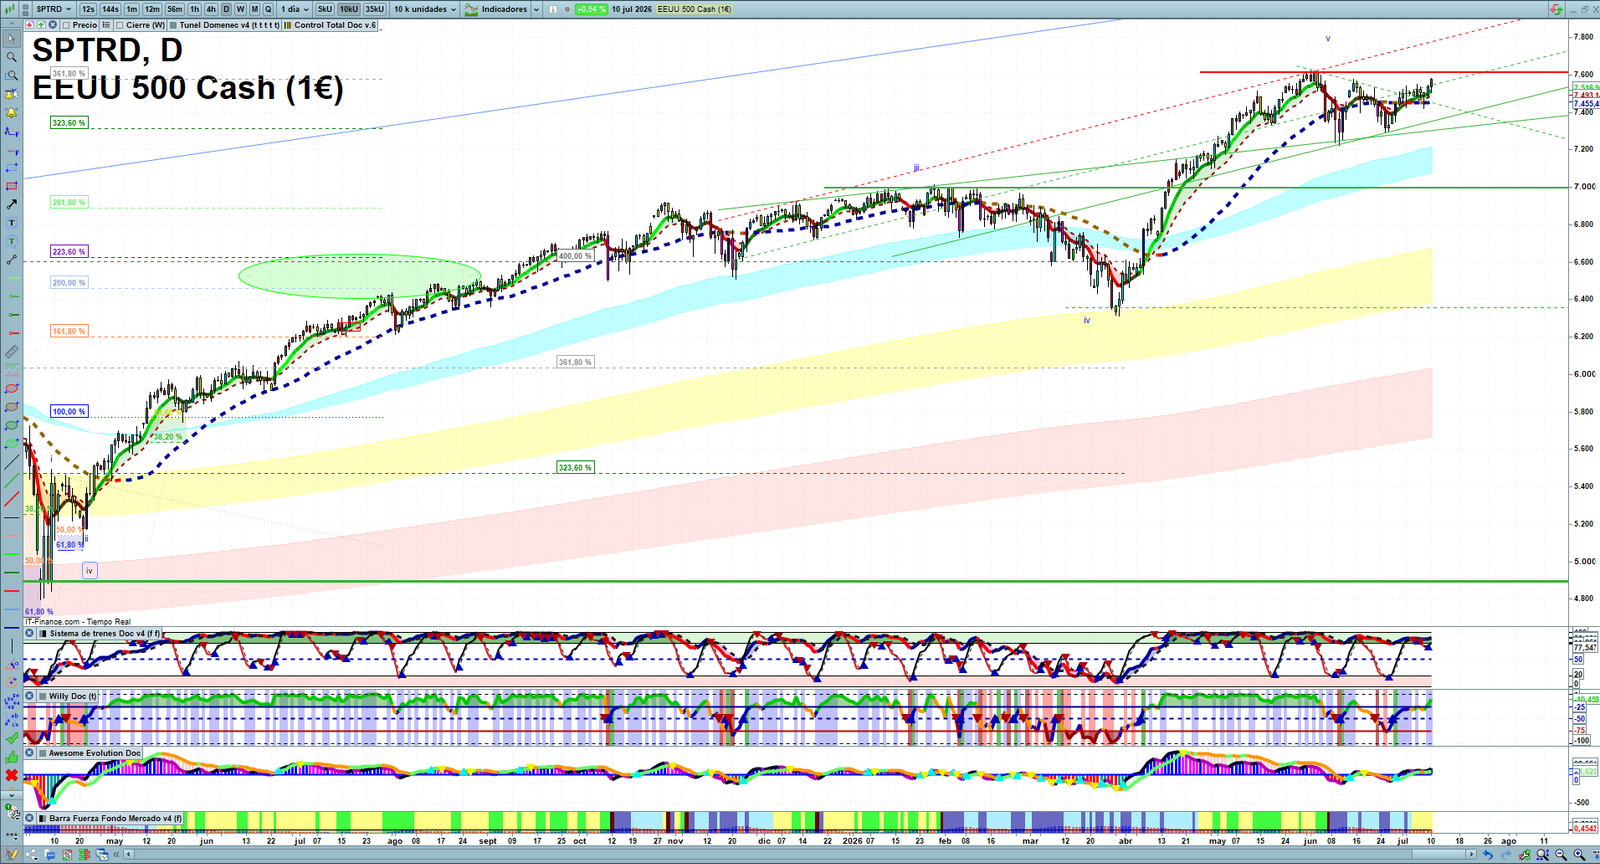The height and width of the screenshot is (864, 1600).
Task: Select the 4h timeframe
Action: (211, 9)
